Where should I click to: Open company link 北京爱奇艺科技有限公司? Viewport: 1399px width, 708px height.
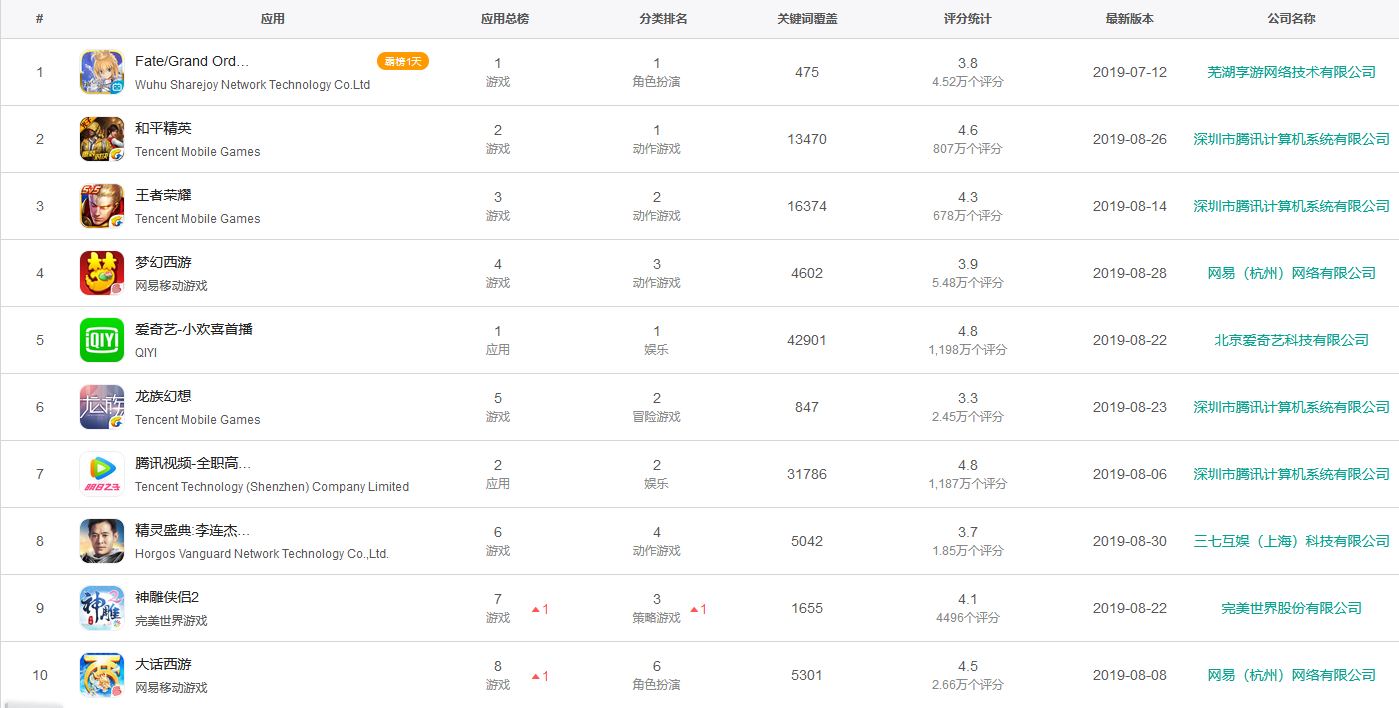[x=1292, y=340]
